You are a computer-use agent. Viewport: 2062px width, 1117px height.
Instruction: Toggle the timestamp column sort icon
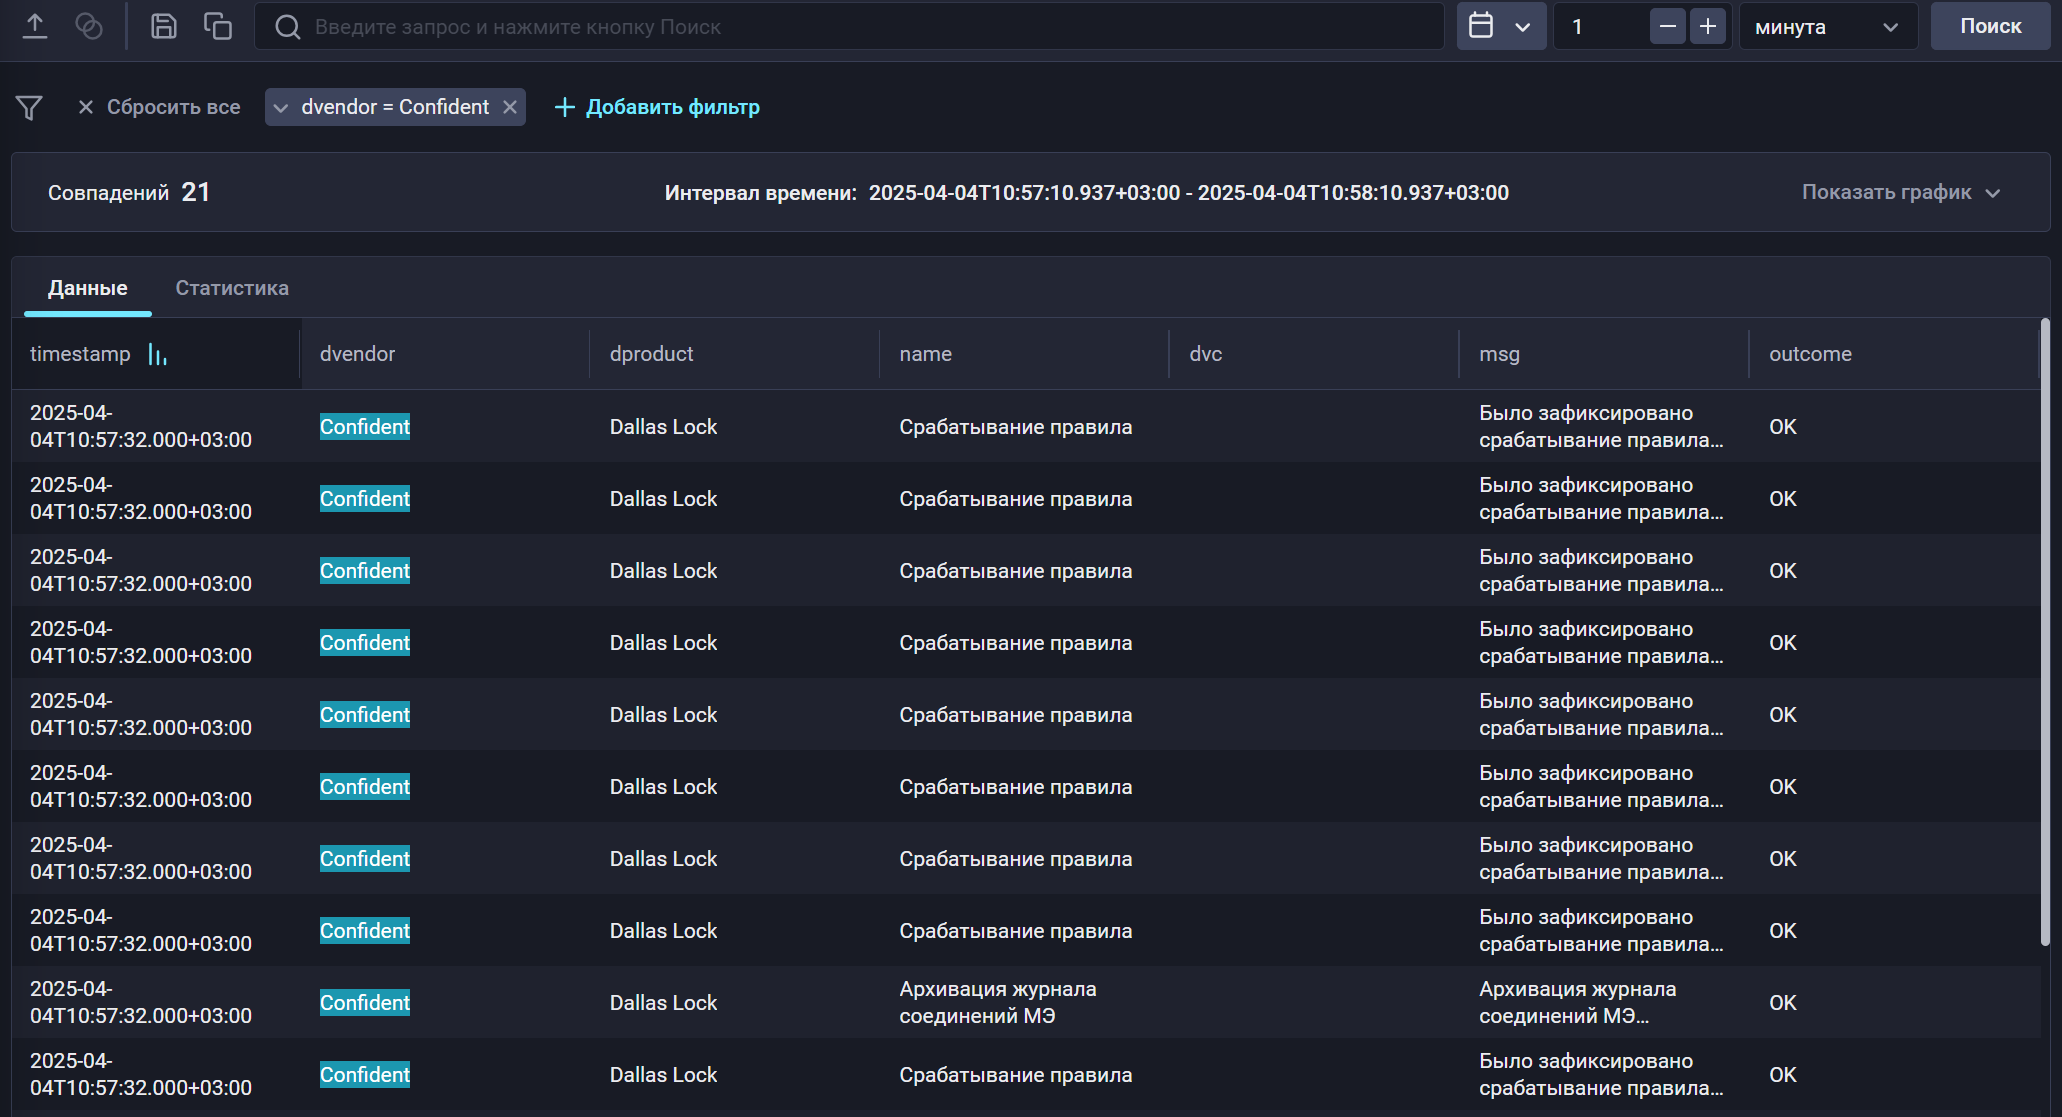[157, 354]
